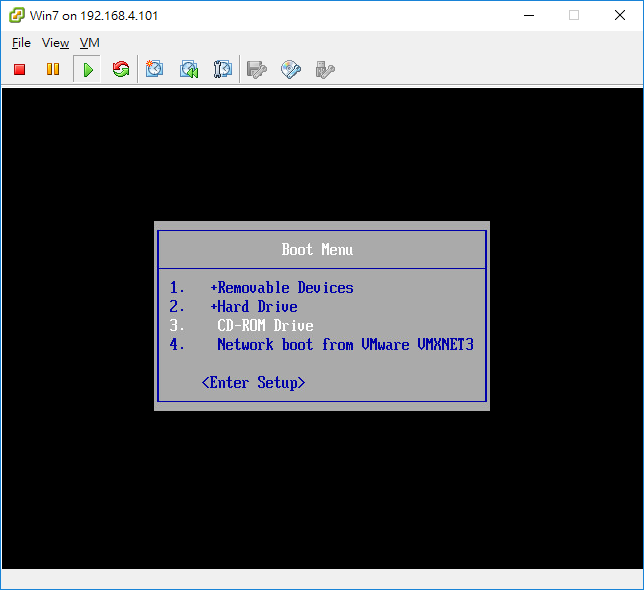Take a snapshot with the clock icon
Image resolution: width=644 pixels, height=590 pixels.
click(x=154, y=69)
